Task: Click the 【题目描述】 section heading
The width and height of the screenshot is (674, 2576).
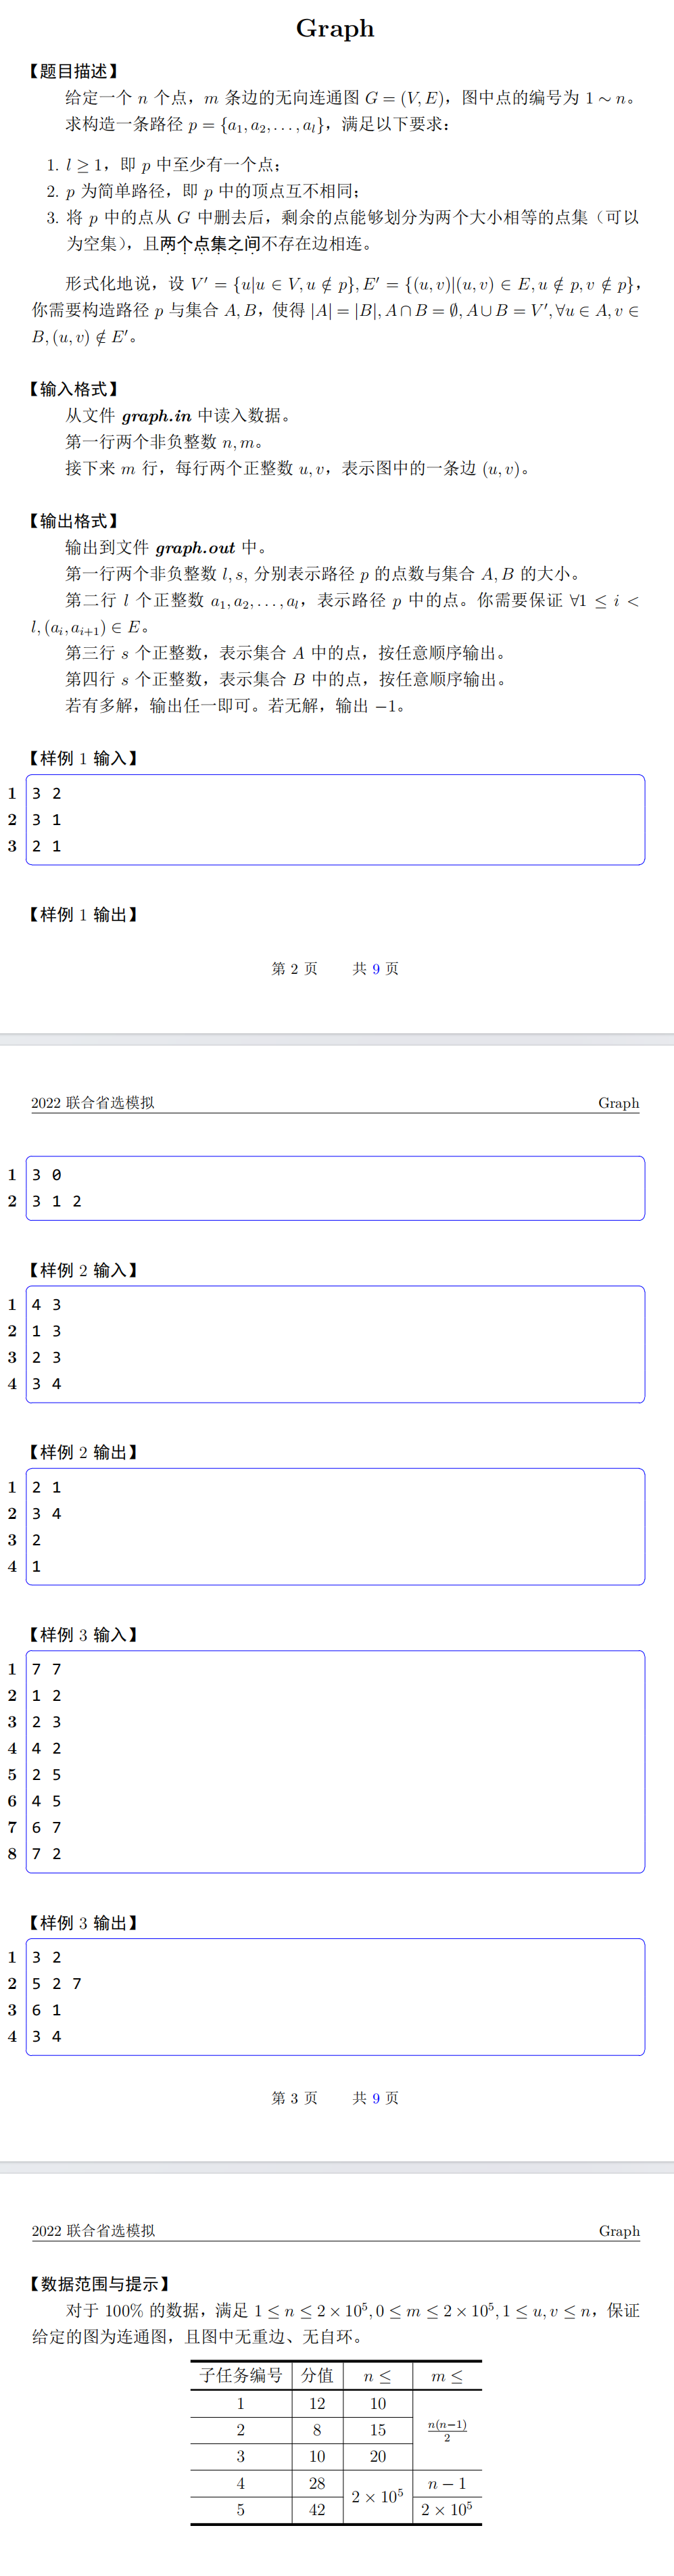Action: click(x=75, y=71)
